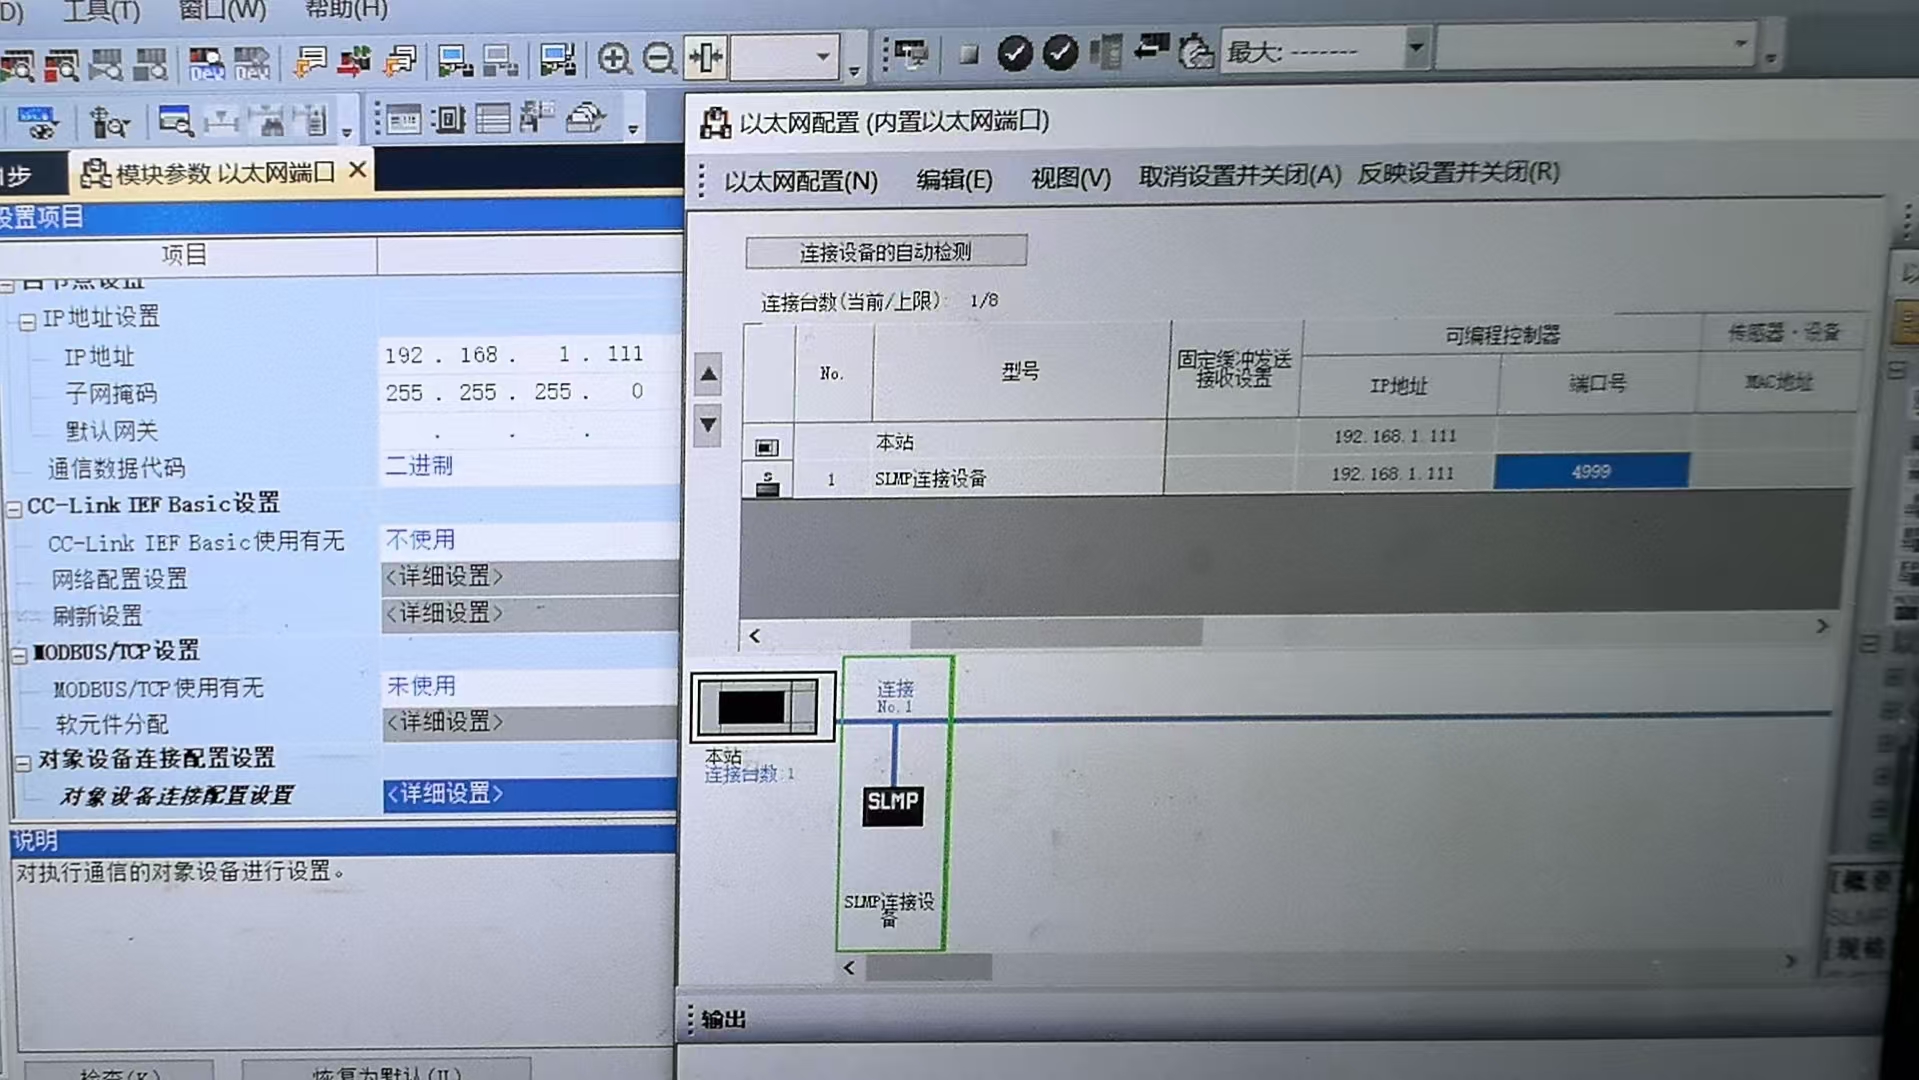Open 对象设备连接配置设置 详细设置

(x=444, y=794)
